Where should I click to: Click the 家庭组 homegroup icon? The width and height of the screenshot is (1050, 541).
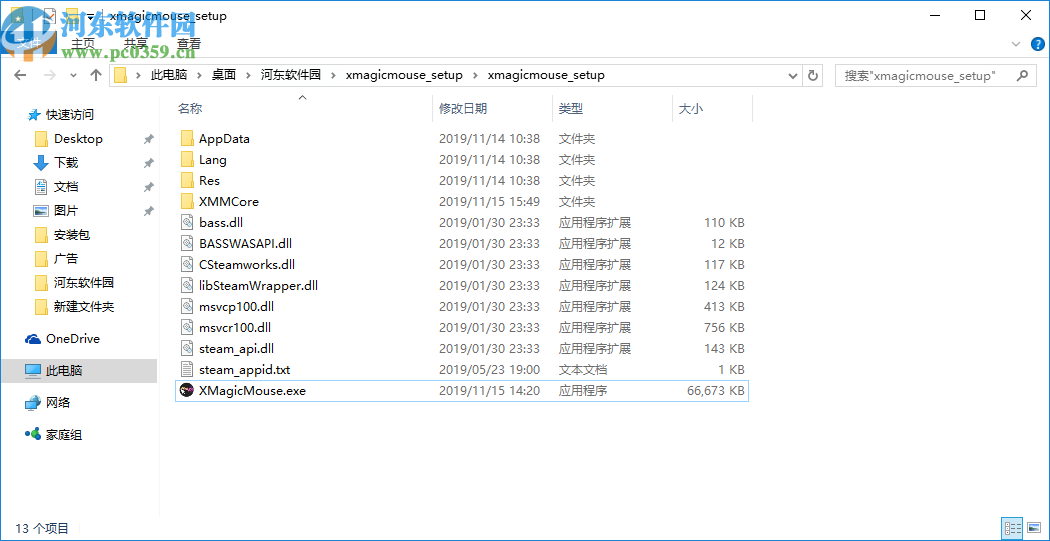pyautogui.click(x=33, y=435)
